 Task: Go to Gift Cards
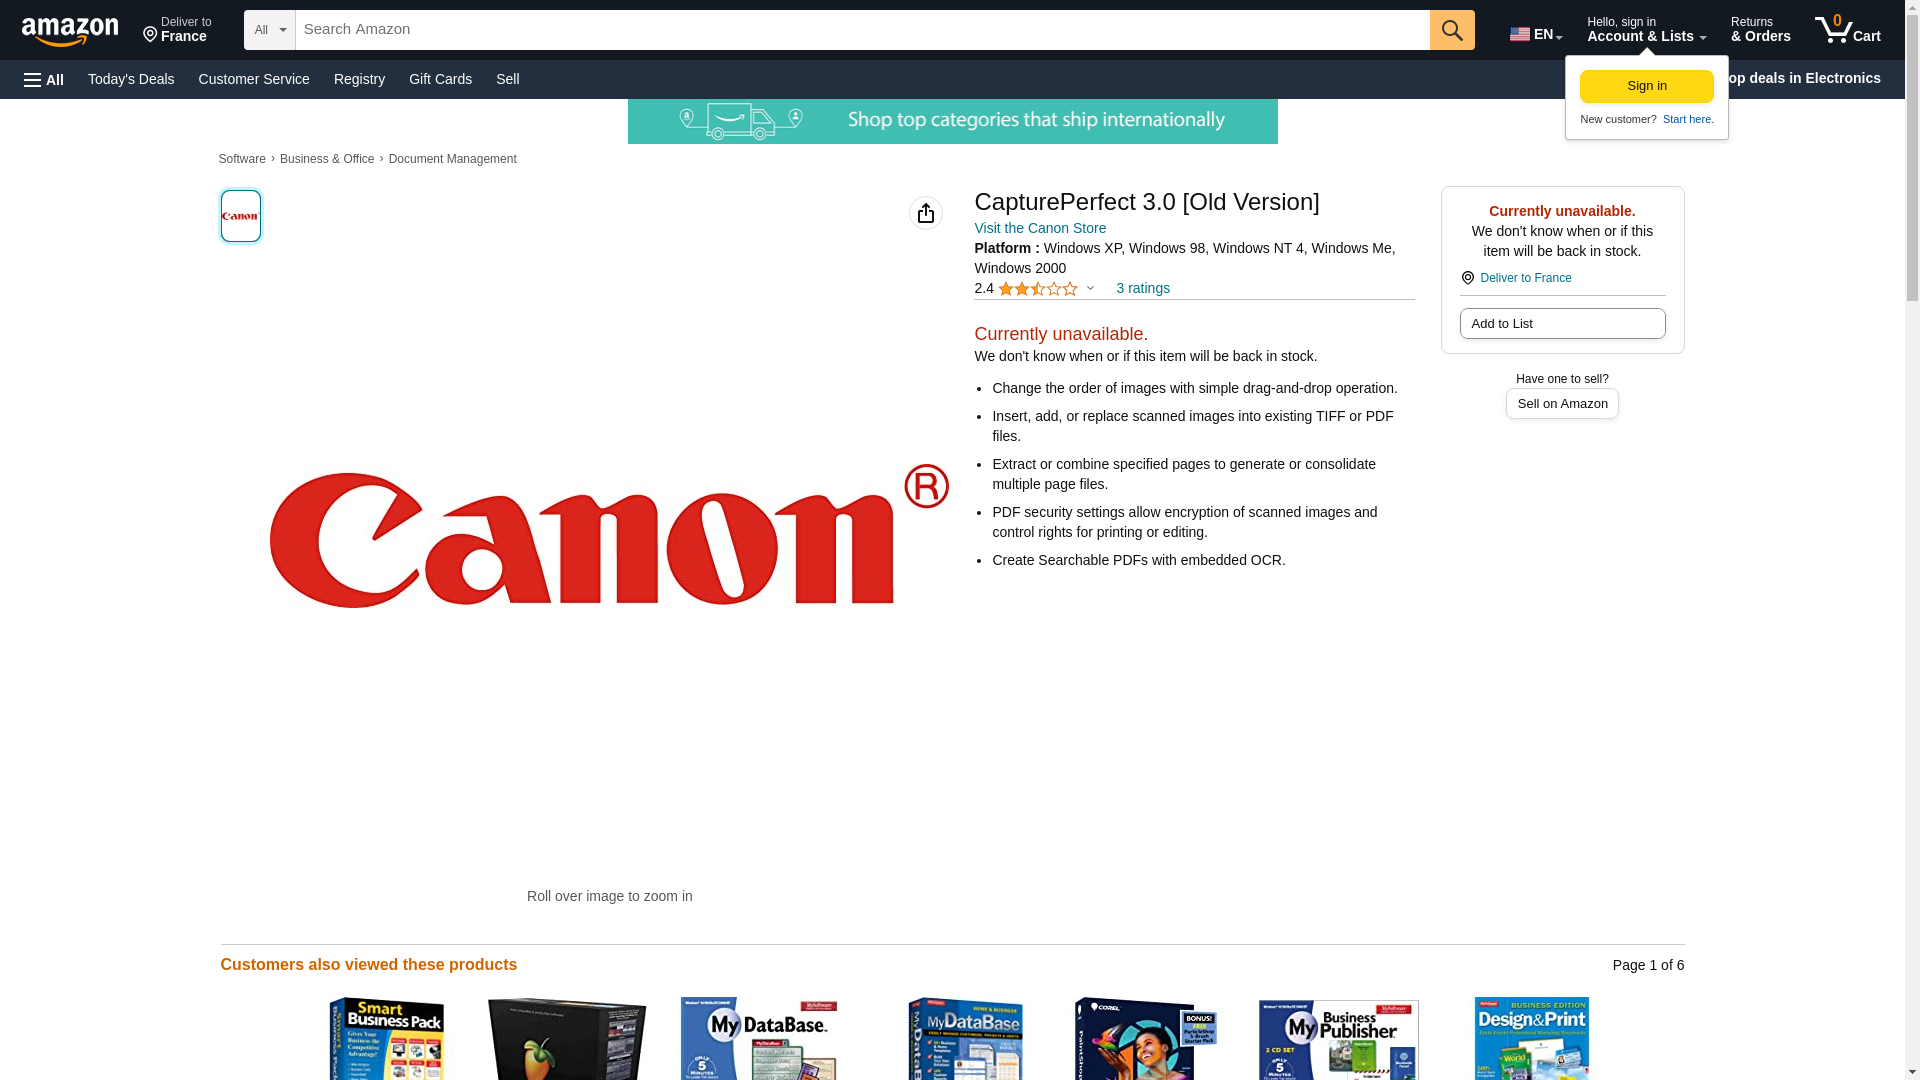(x=440, y=79)
